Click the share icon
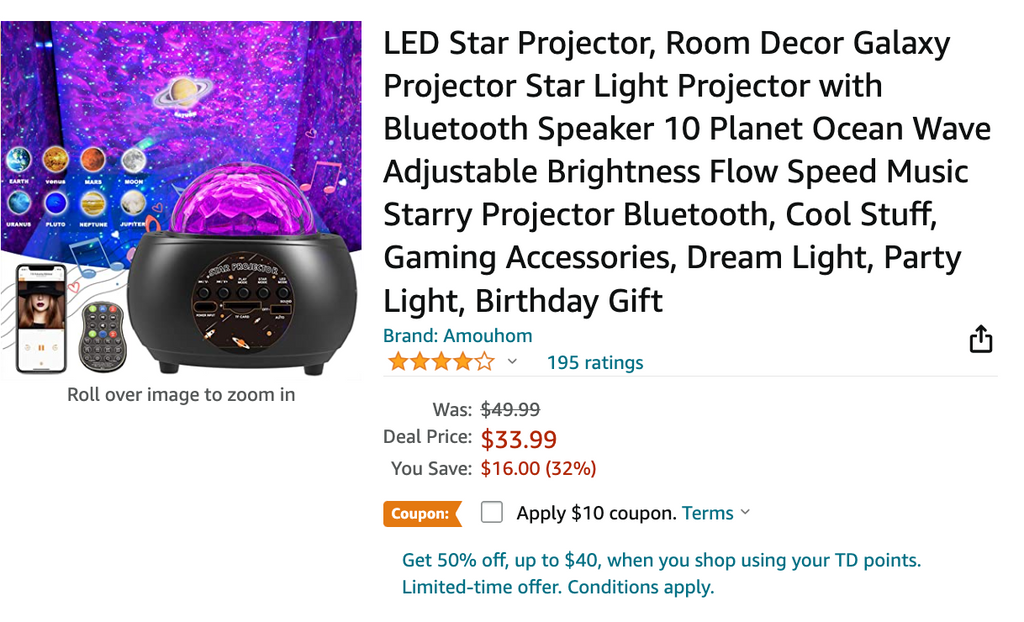Image resolution: width=1024 pixels, height=622 pixels. (981, 340)
